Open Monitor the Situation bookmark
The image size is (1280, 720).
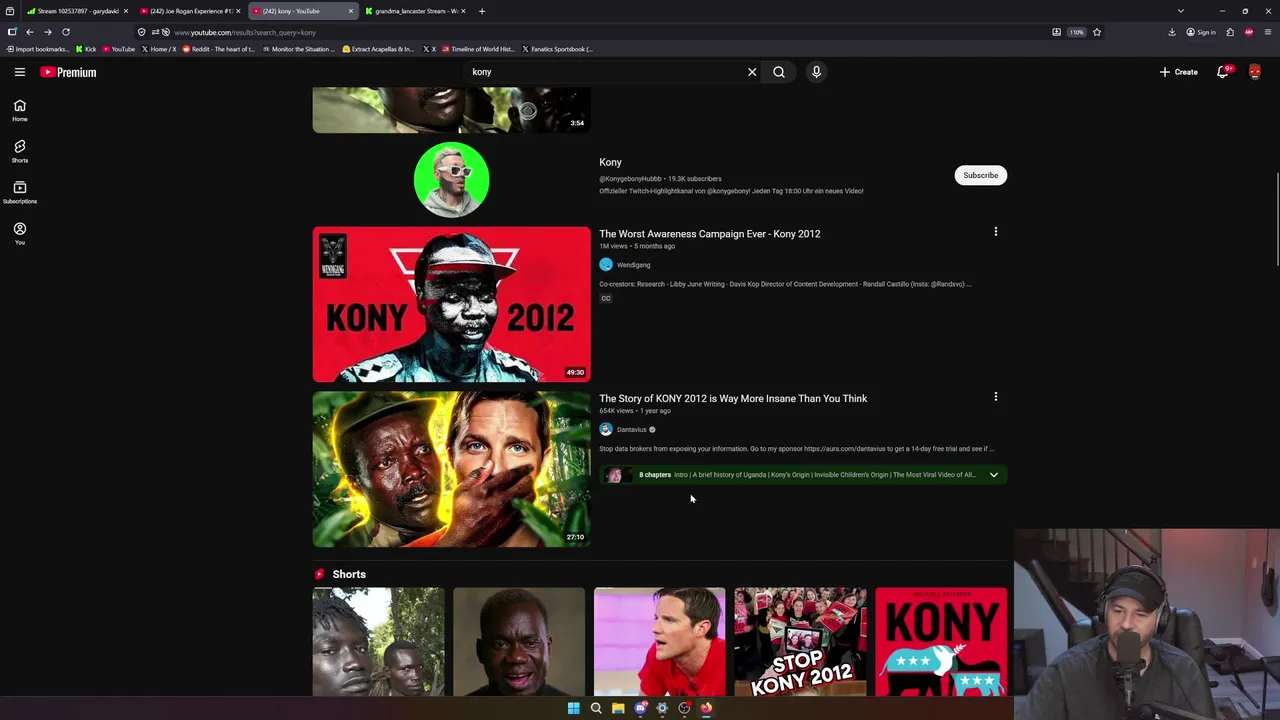pyautogui.click(x=299, y=49)
